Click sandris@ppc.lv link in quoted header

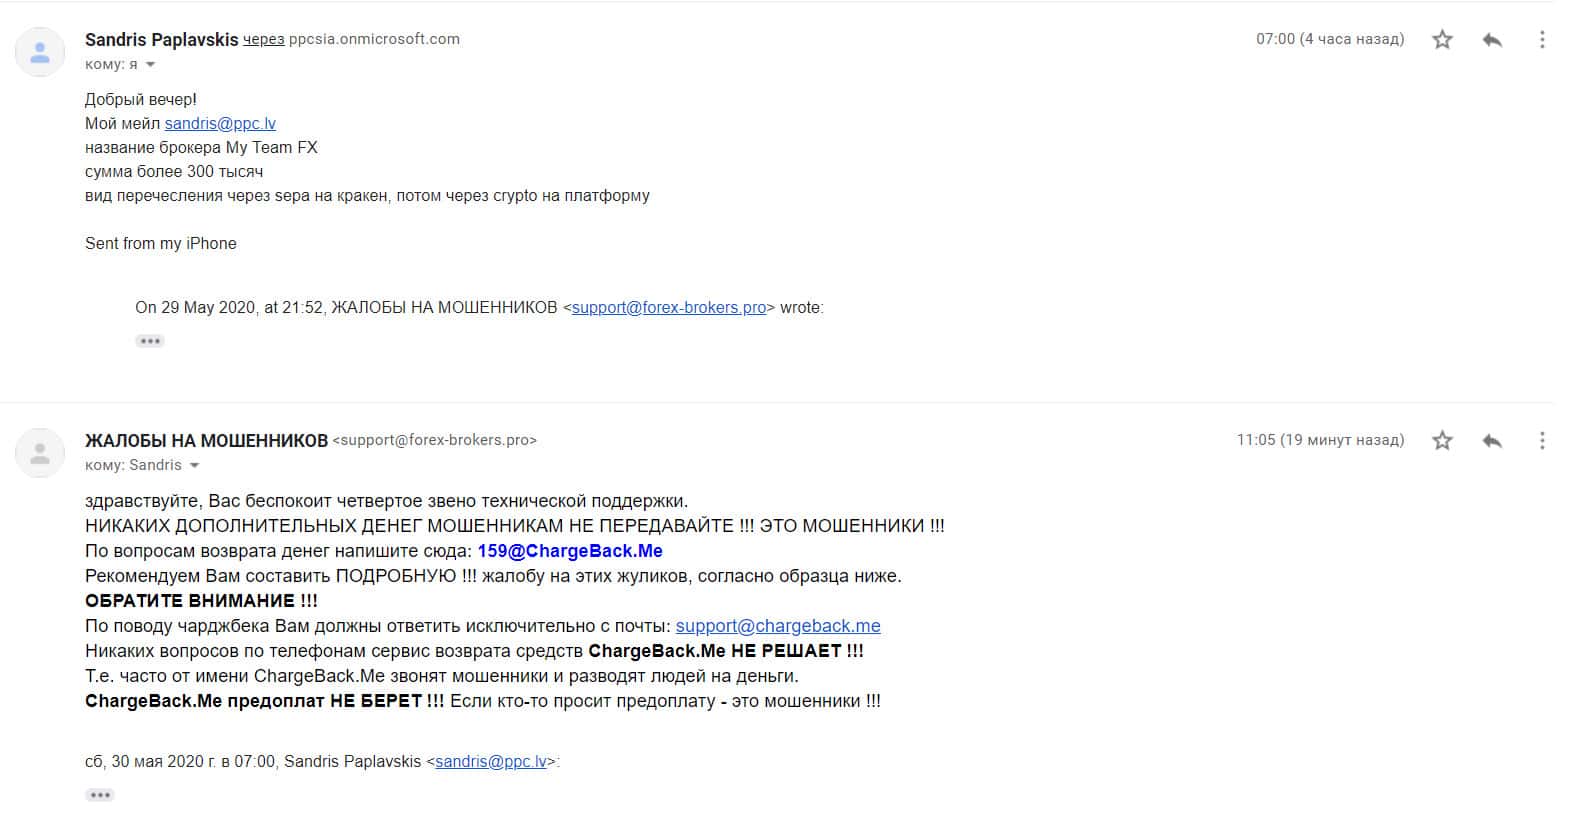[x=491, y=762]
